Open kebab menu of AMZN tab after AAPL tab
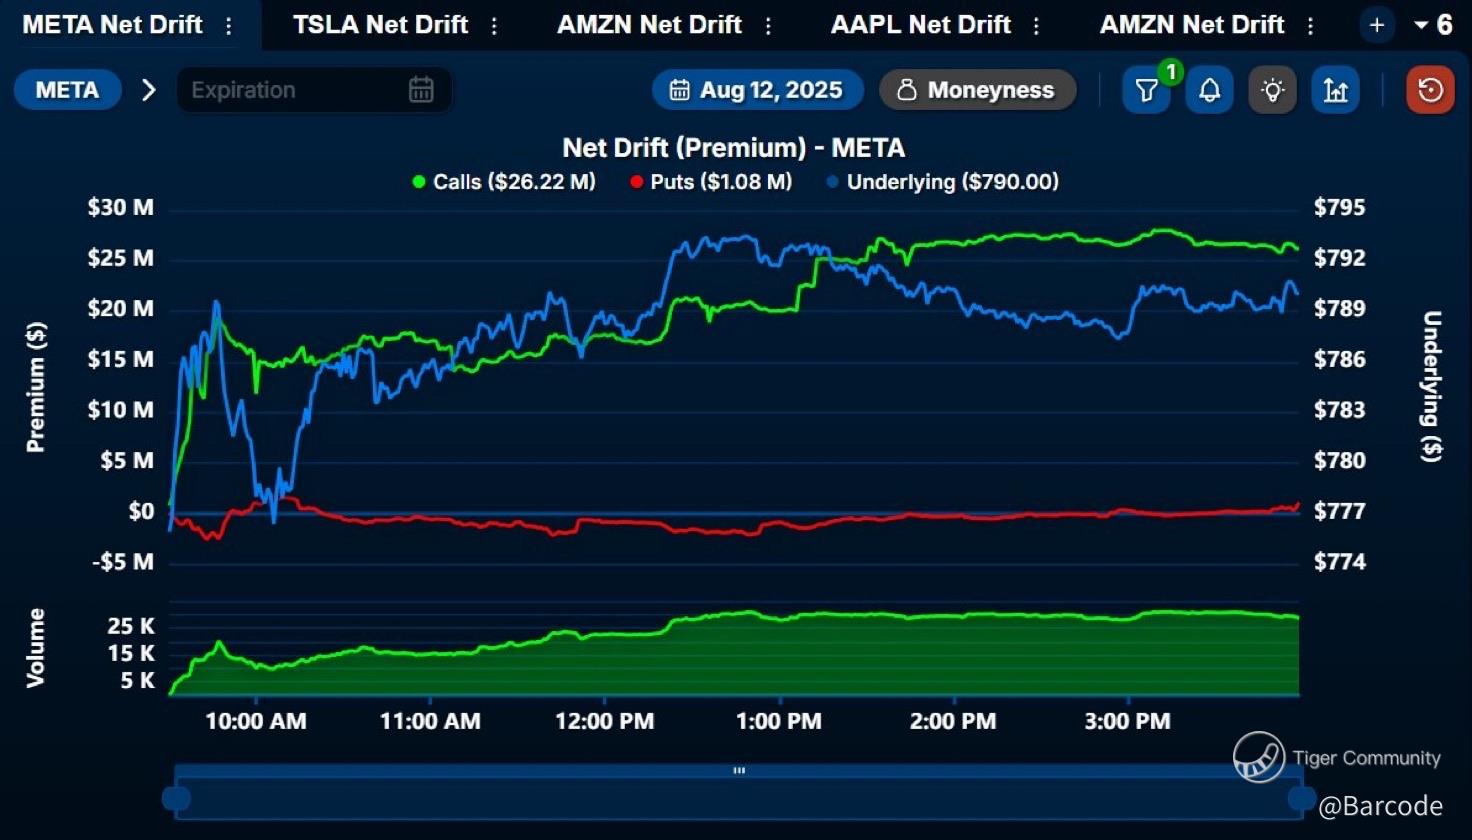 pyautogui.click(x=1310, y=25)
